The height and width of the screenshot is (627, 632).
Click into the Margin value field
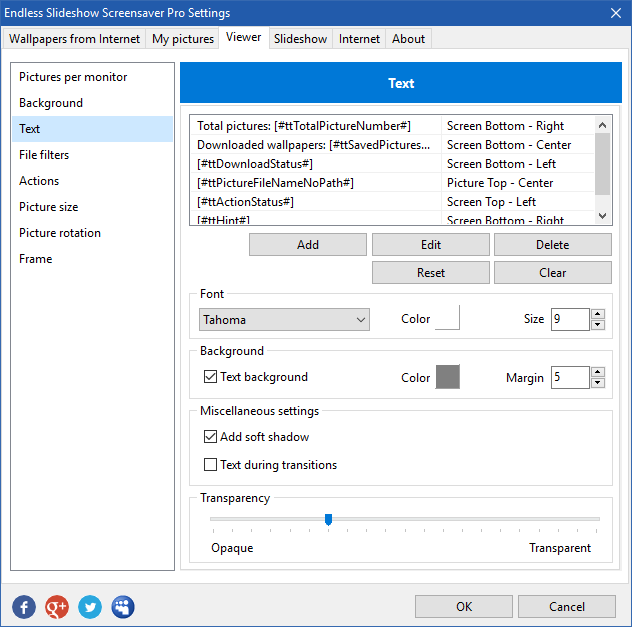coord(570,377)
